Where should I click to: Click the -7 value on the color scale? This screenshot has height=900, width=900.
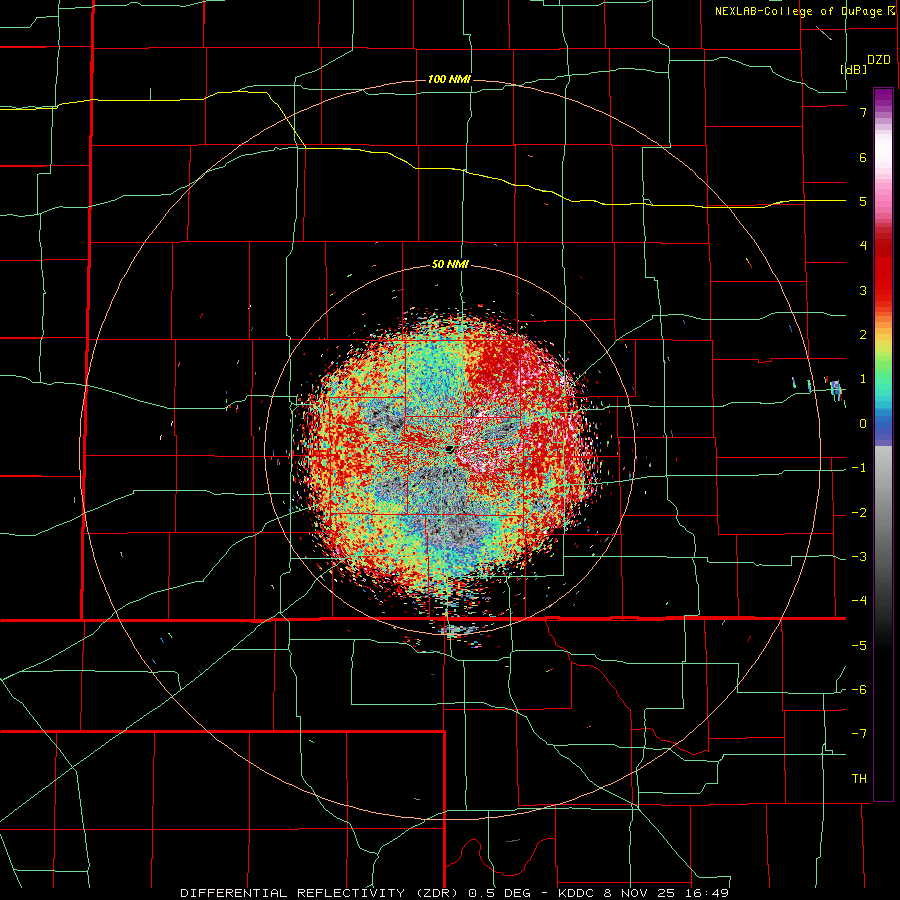[x=859, y=734]
